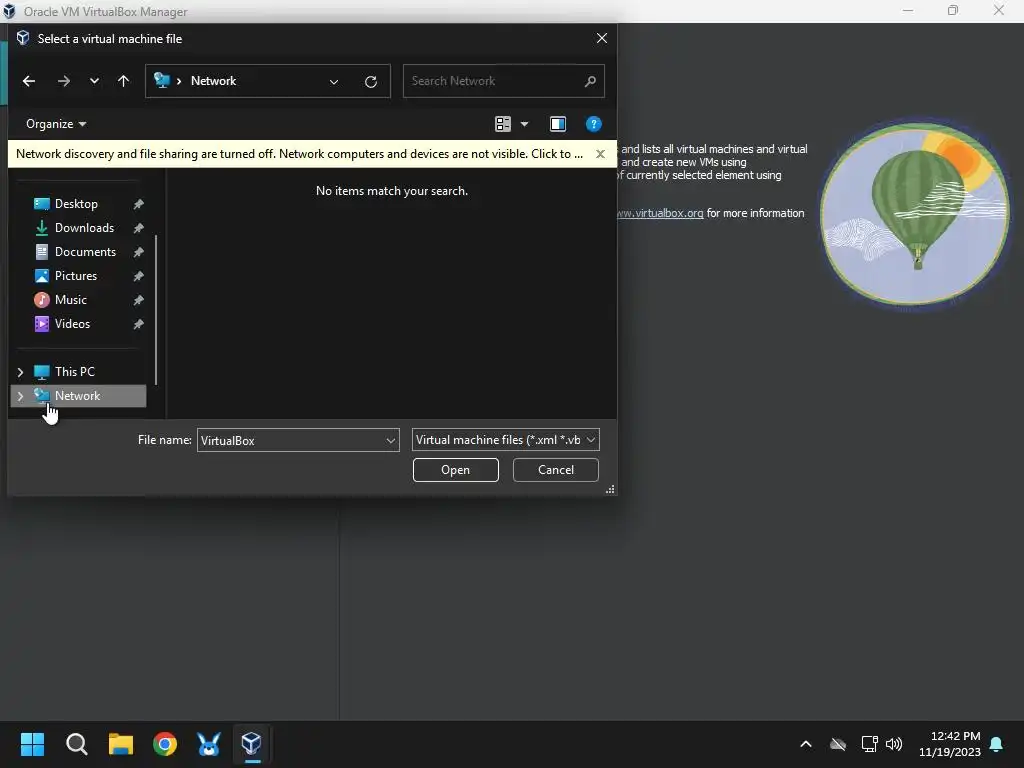Open view options dropdown arrow

524,124
